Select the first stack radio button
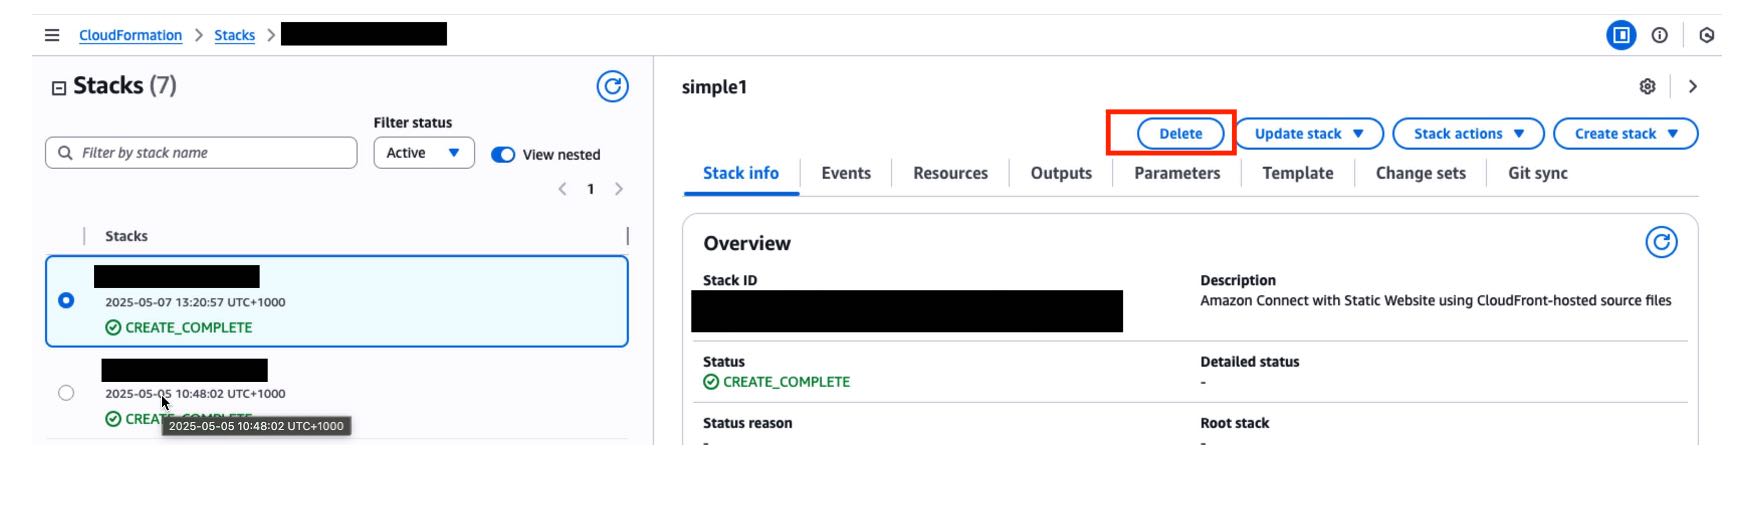The width and height of the screenshot is (1754, 518). point(66,300)
